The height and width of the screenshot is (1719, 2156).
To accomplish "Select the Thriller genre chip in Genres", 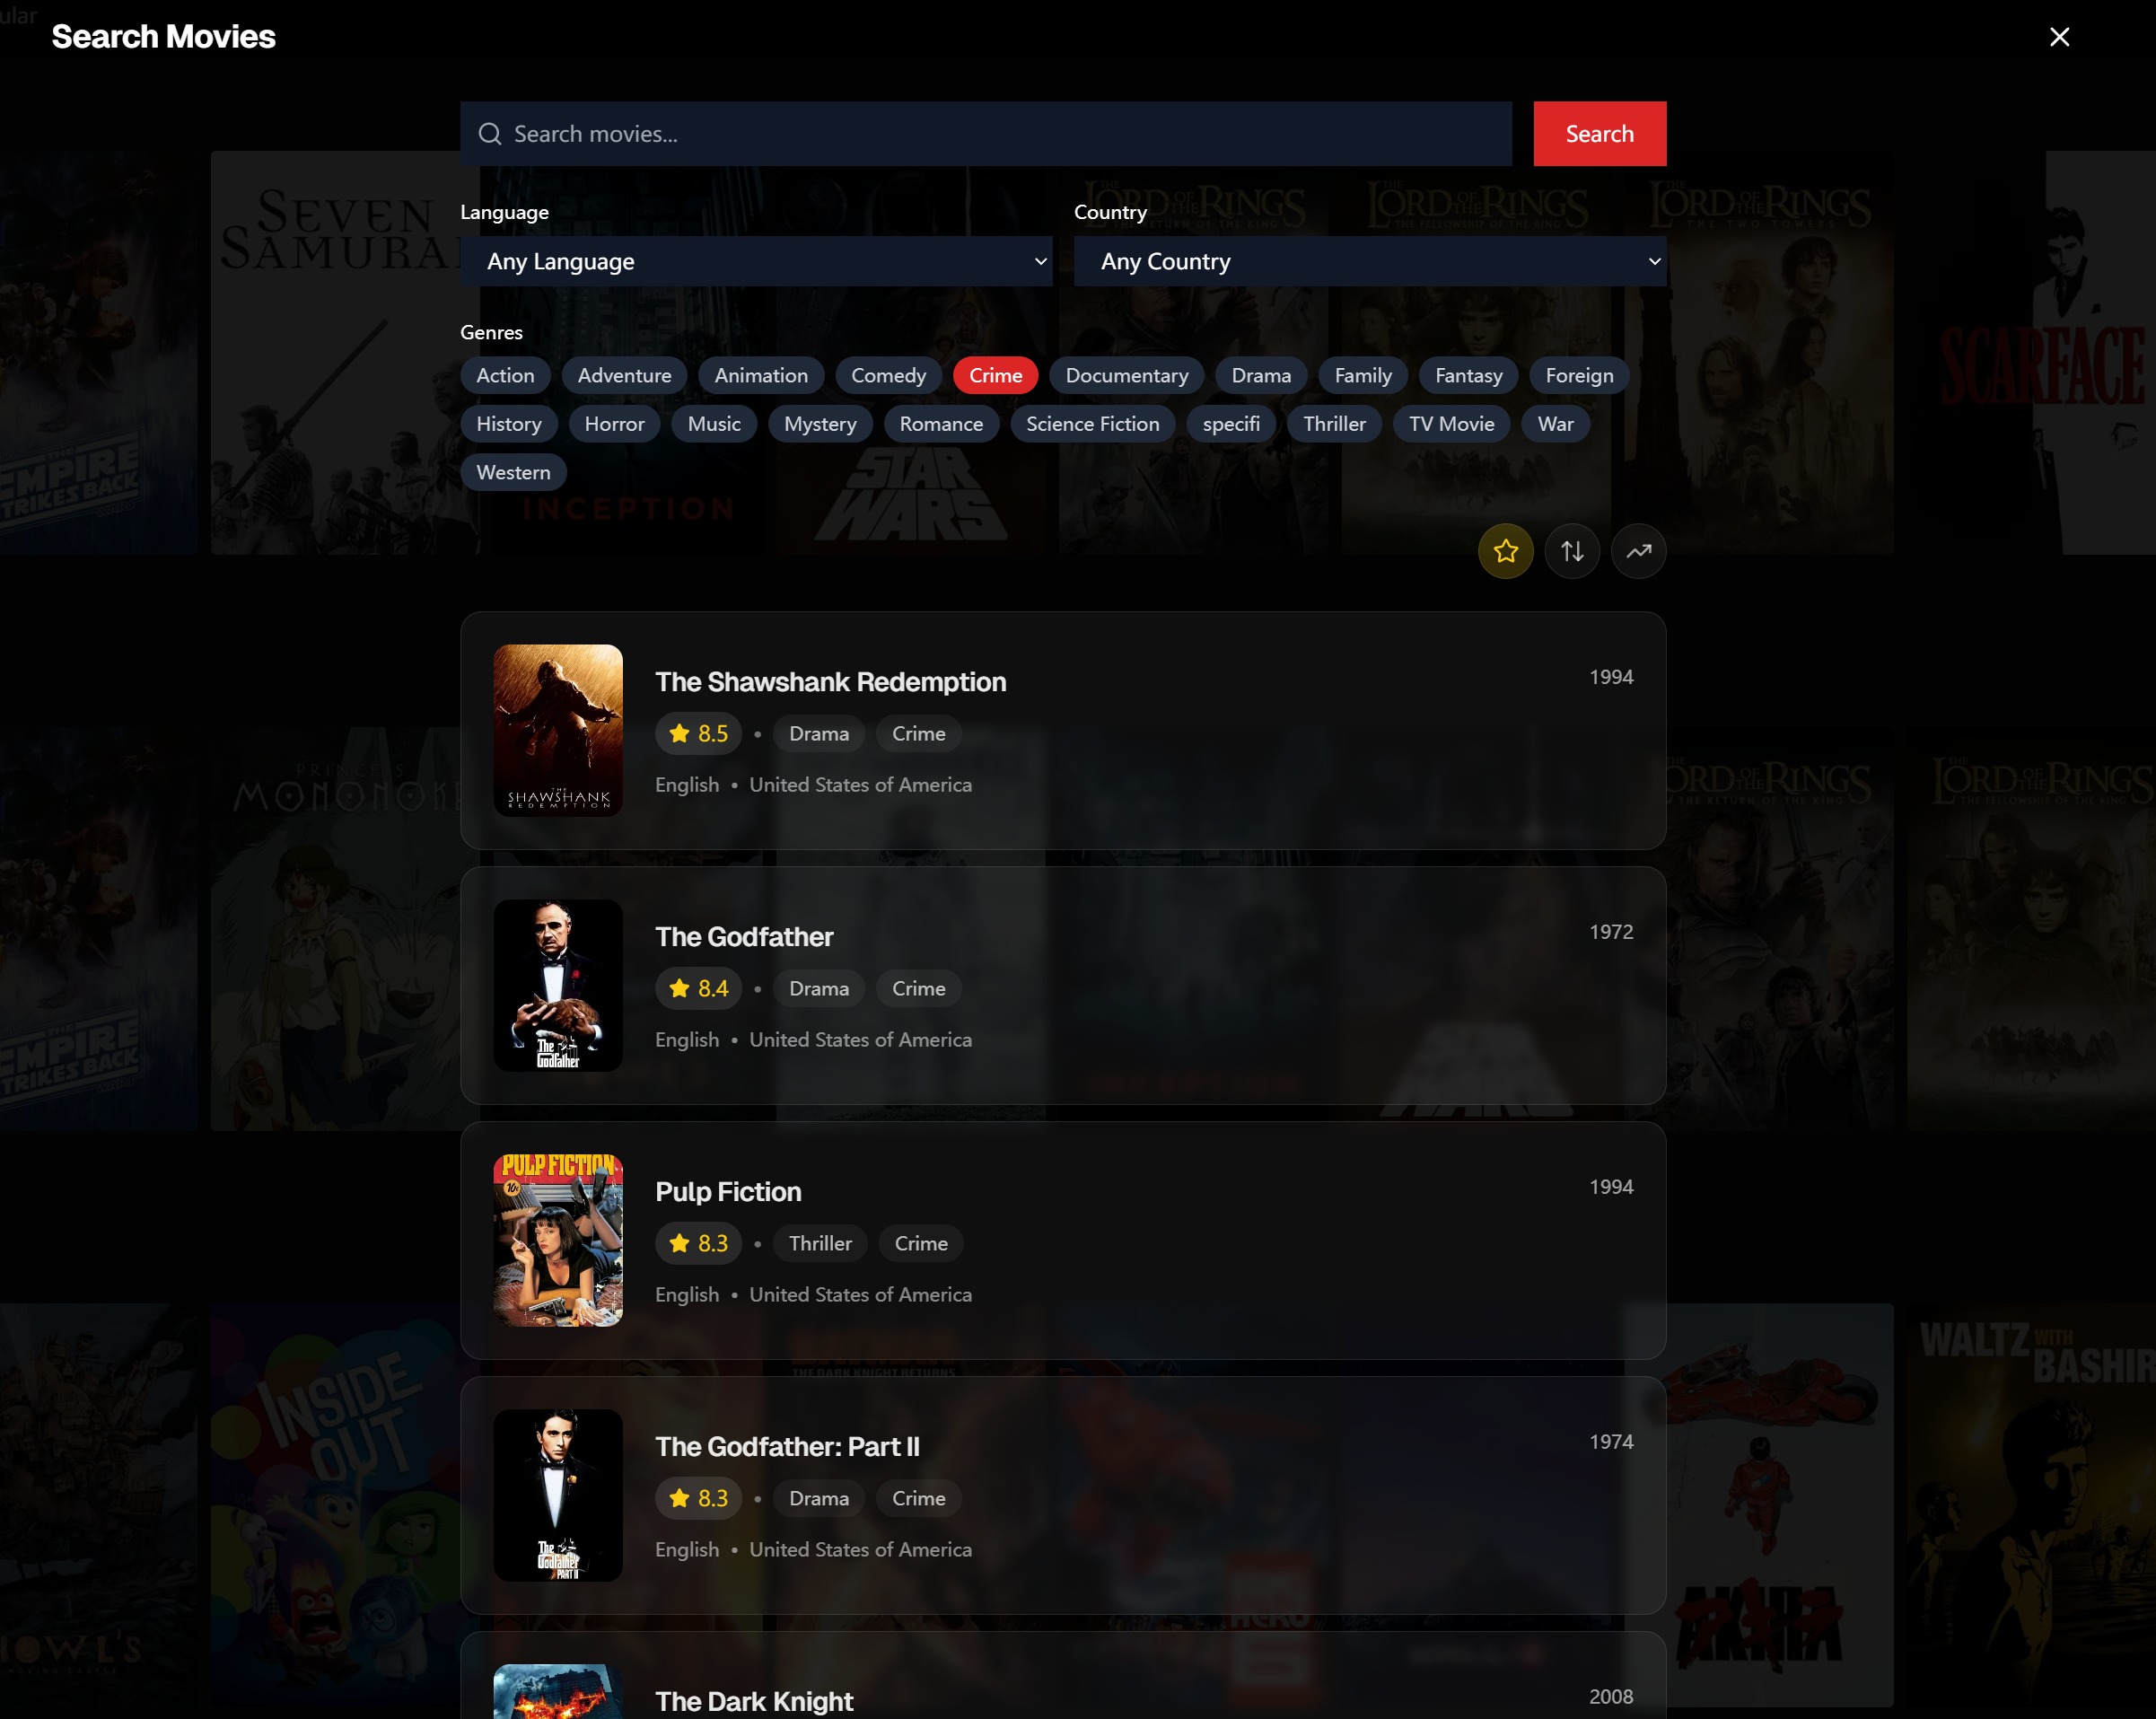I will point(1334,424).
